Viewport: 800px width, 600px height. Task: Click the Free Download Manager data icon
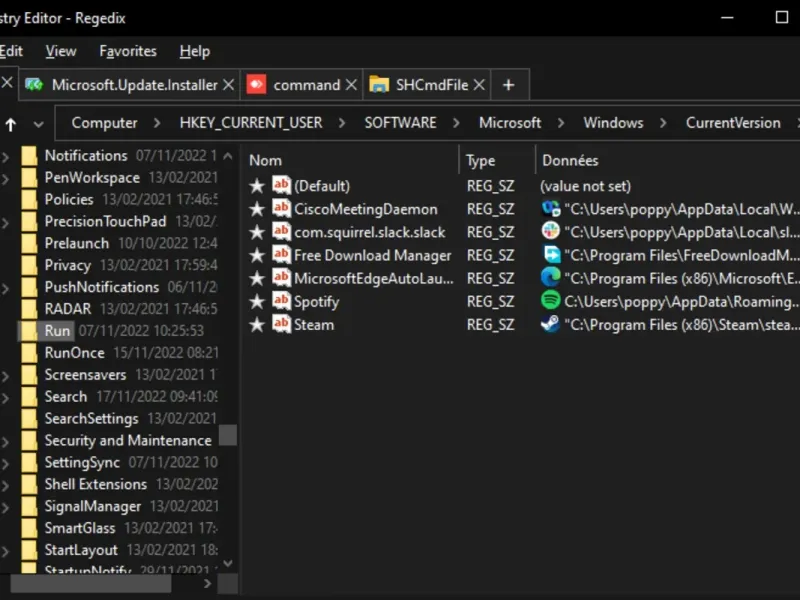point(551,254)
